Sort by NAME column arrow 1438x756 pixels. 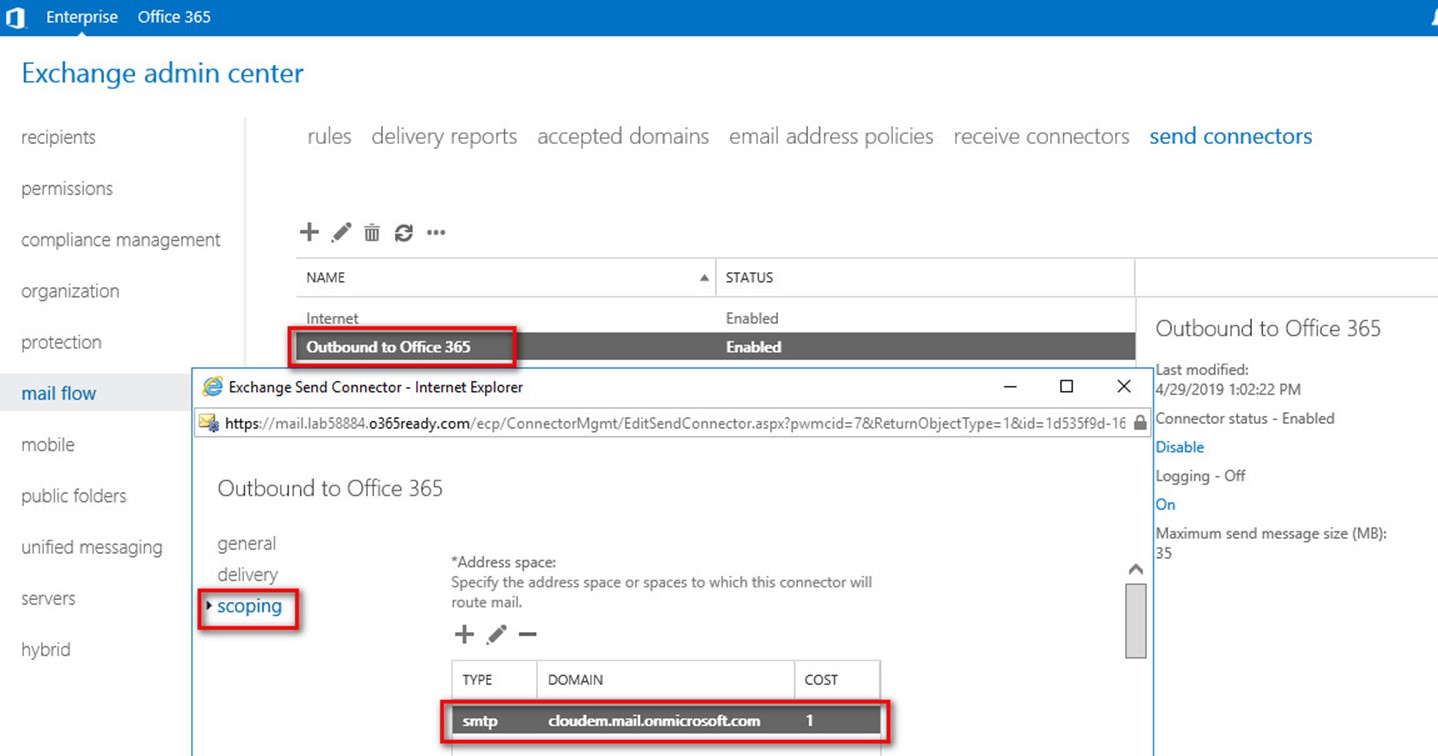coord(705,278)
